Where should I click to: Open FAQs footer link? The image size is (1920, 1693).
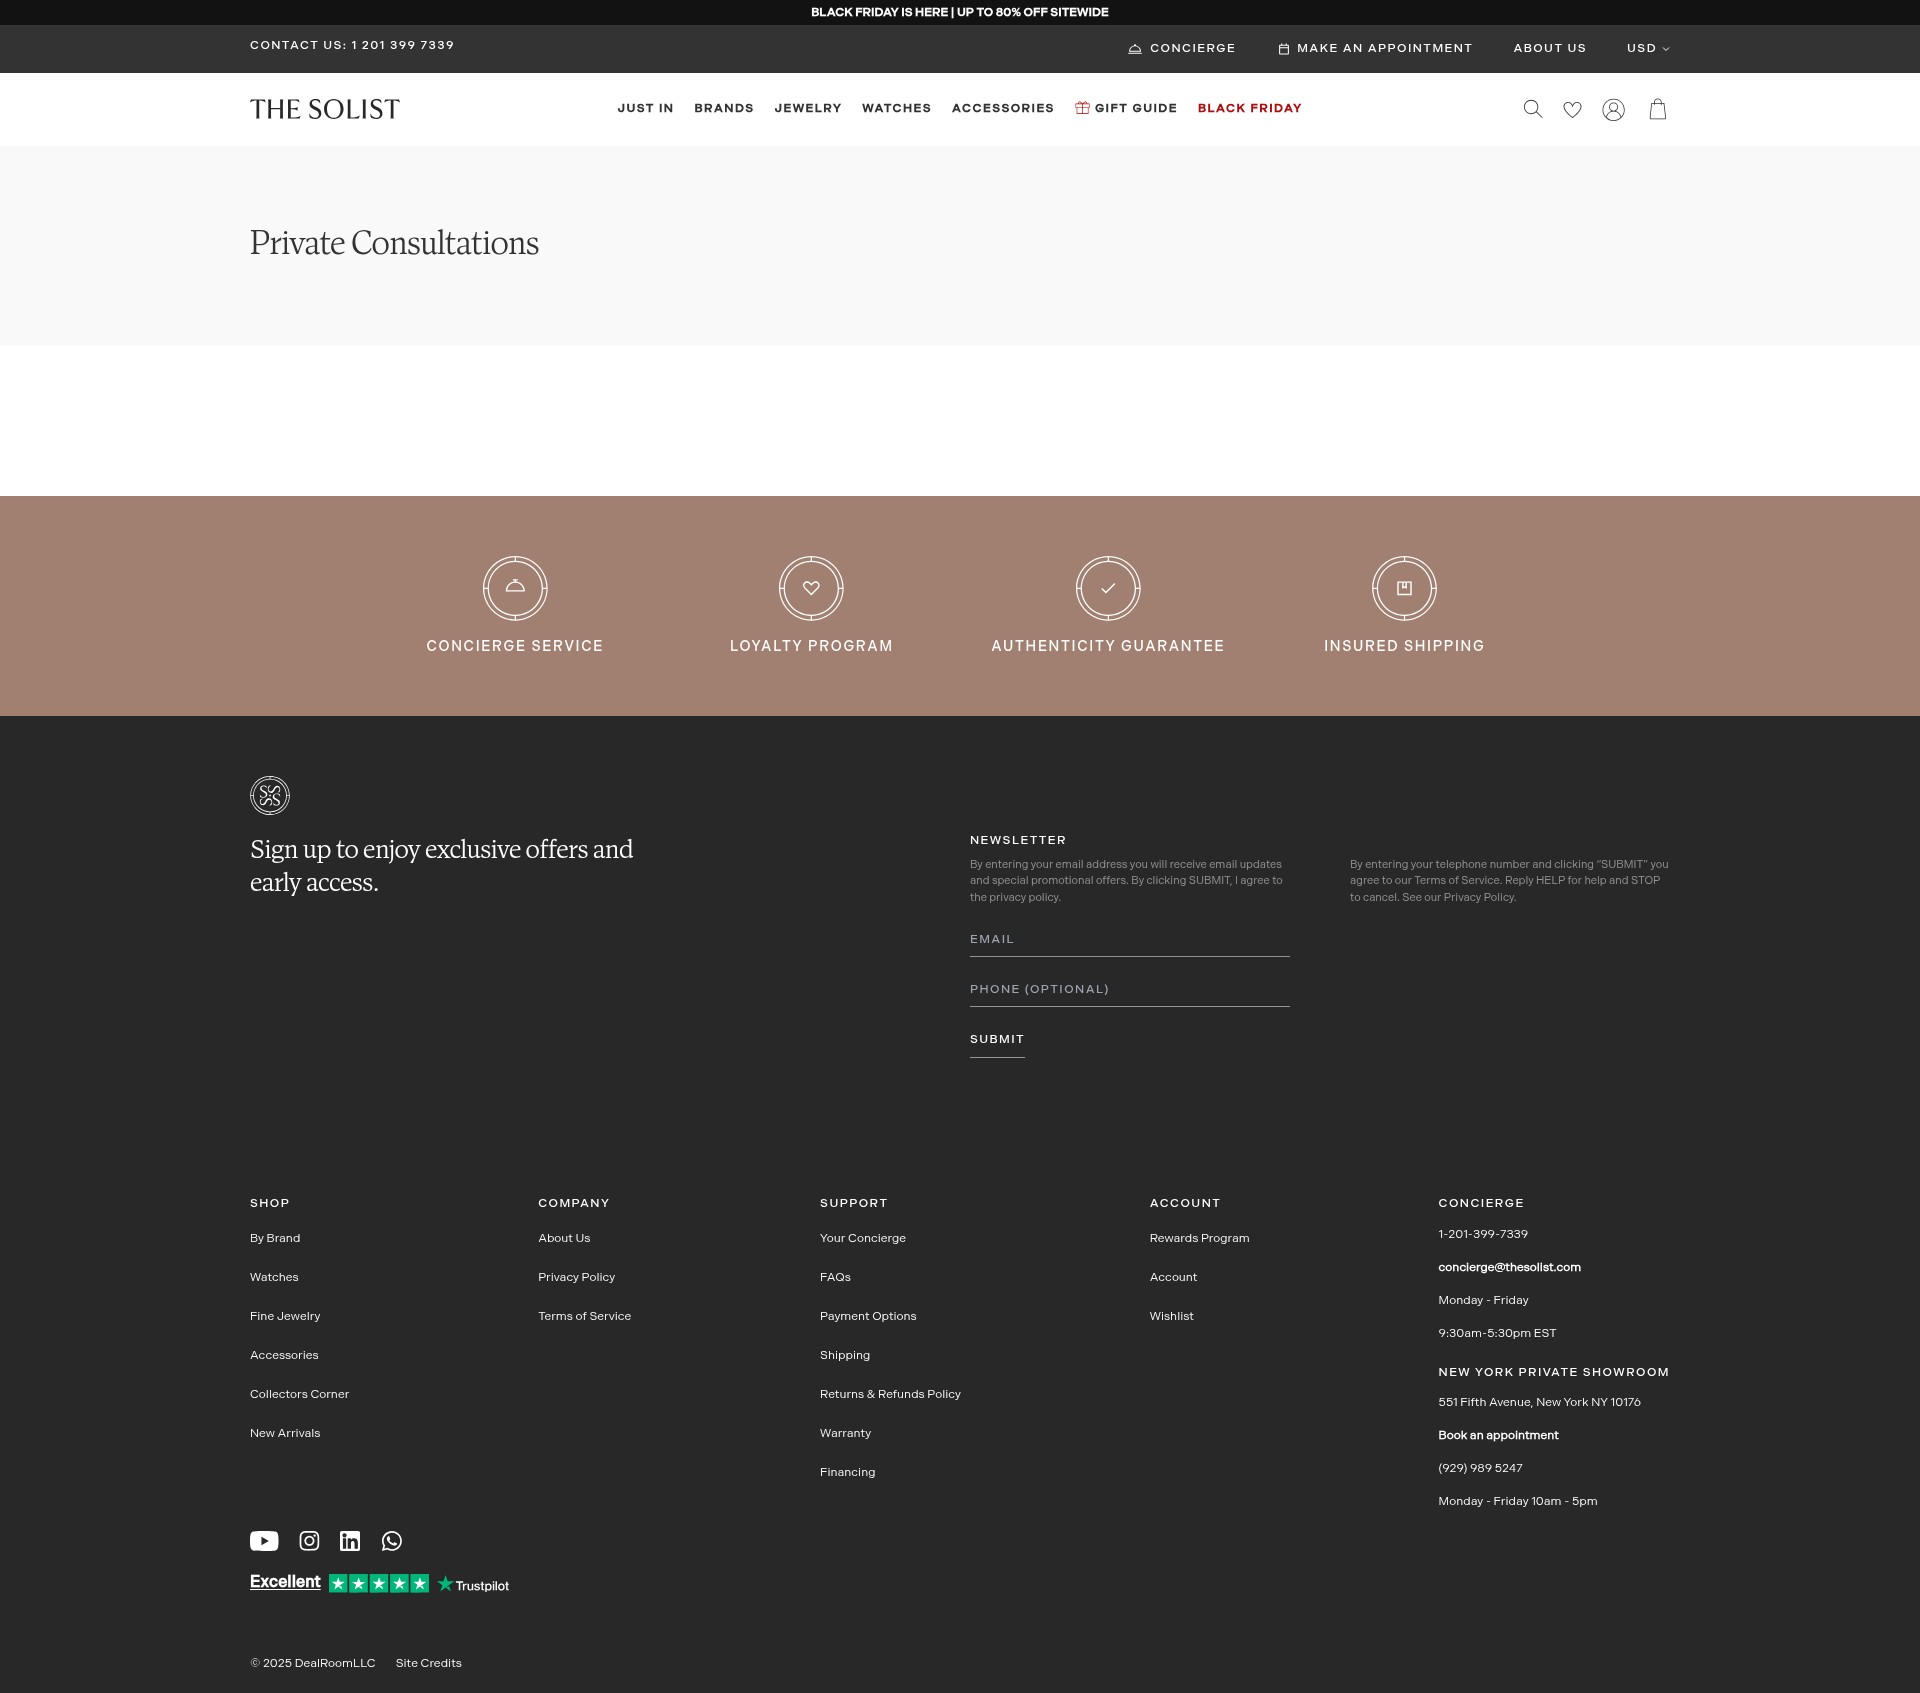tap(835, 1277)
